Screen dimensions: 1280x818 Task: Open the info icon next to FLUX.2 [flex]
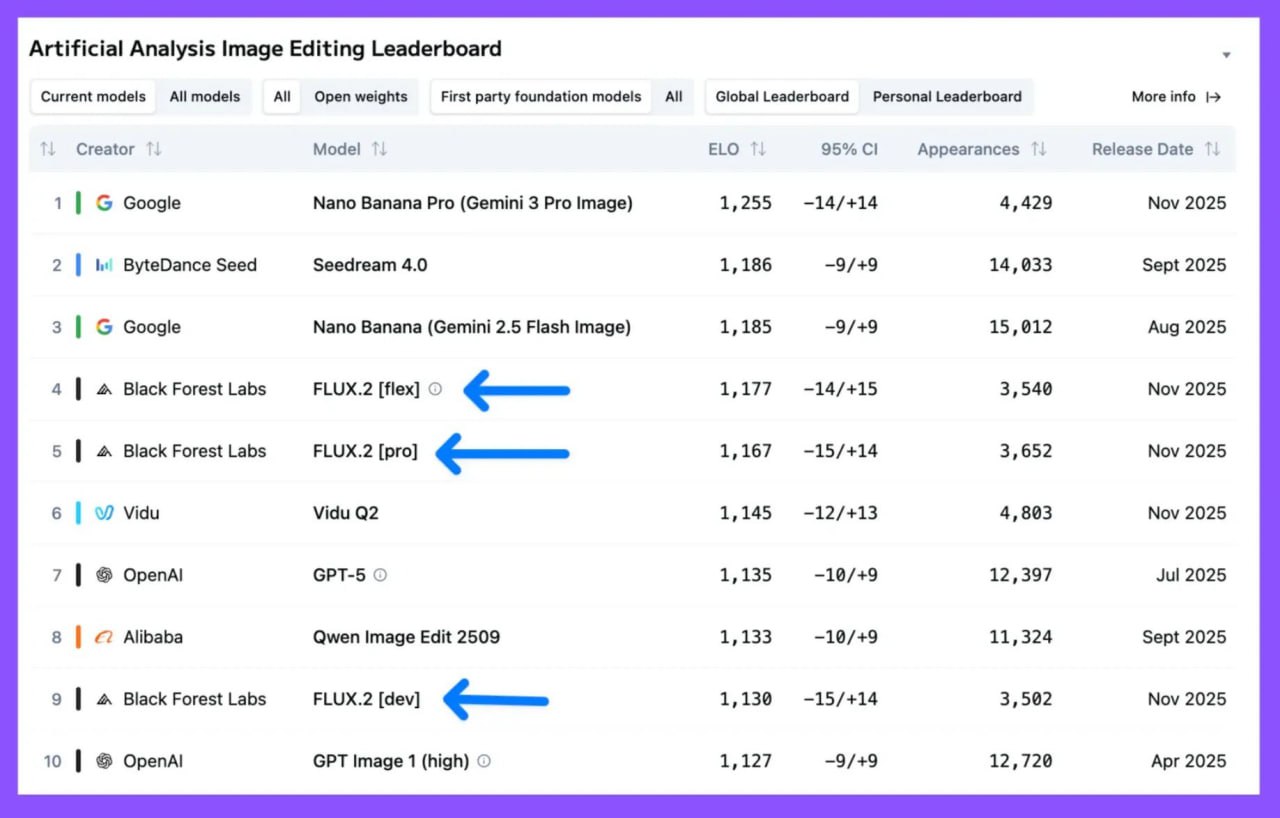click(x=435, y=389)
